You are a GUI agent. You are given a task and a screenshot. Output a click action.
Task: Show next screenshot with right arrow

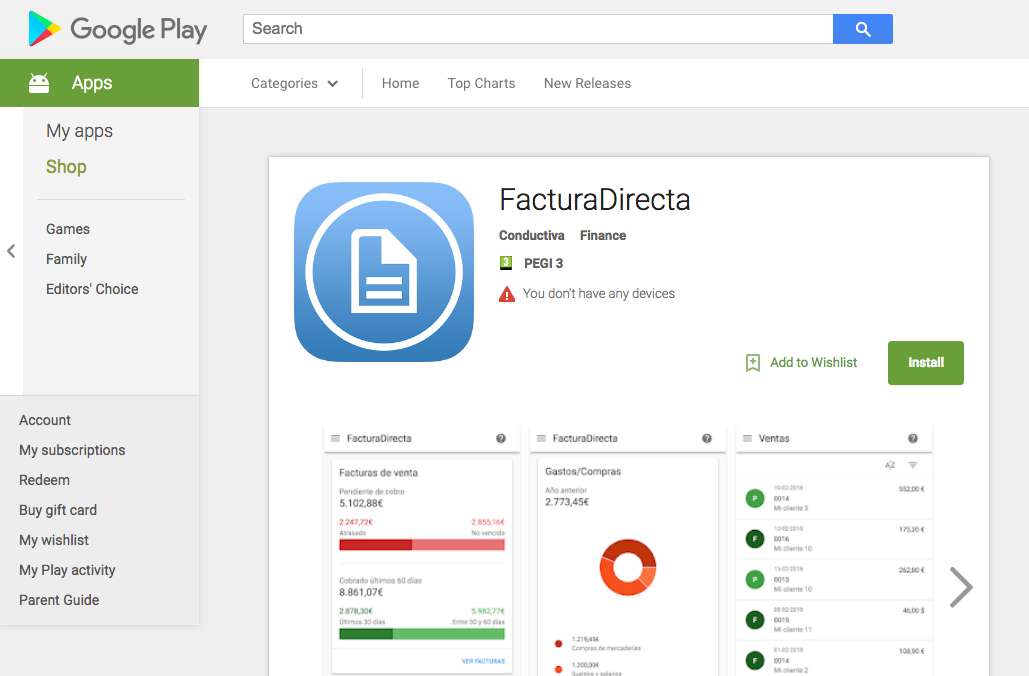point(961,587)
